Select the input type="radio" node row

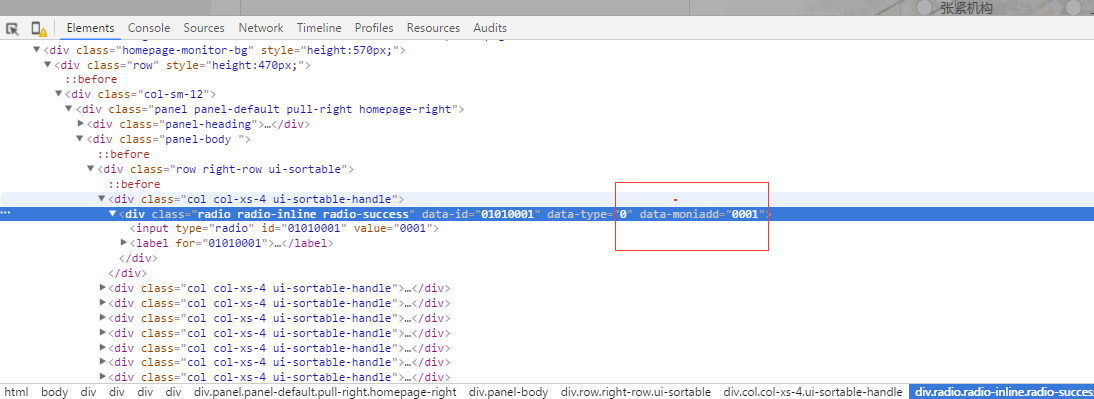(547, 228)
